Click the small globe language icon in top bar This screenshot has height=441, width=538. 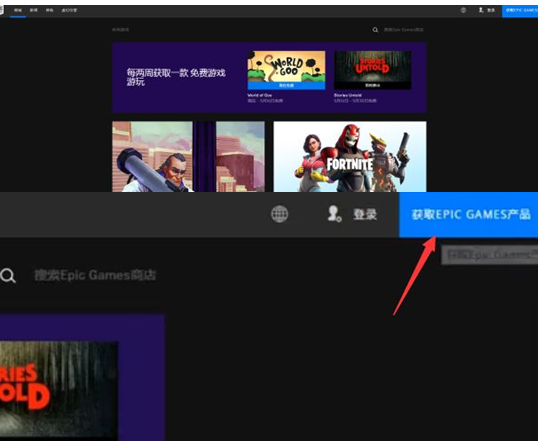463,10
